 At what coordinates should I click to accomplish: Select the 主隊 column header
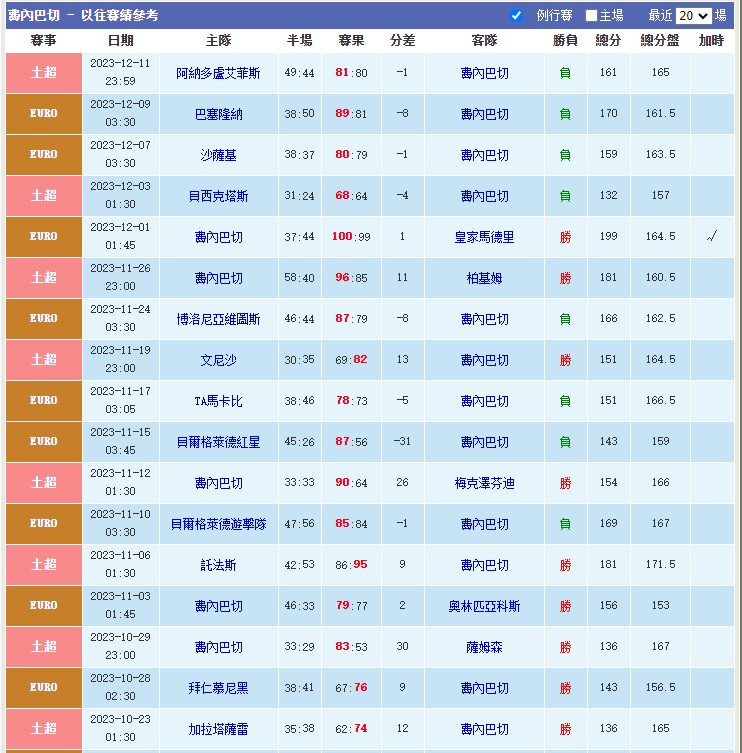point(218,40)
